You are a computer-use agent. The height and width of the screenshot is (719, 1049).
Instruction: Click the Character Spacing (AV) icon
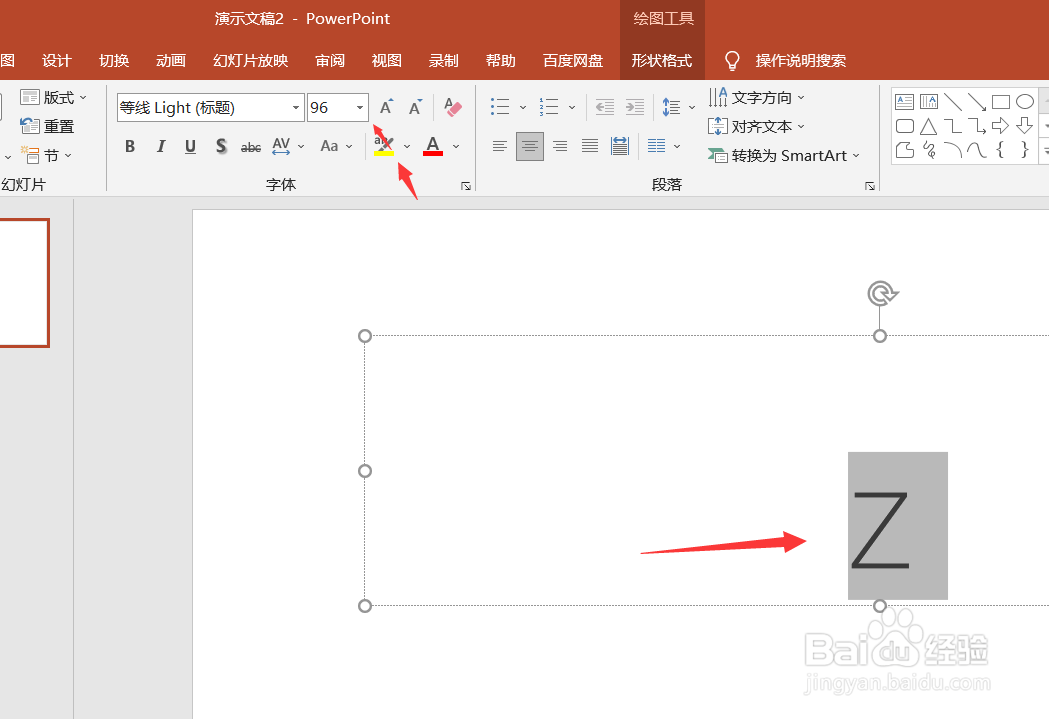tap(280, 146)
